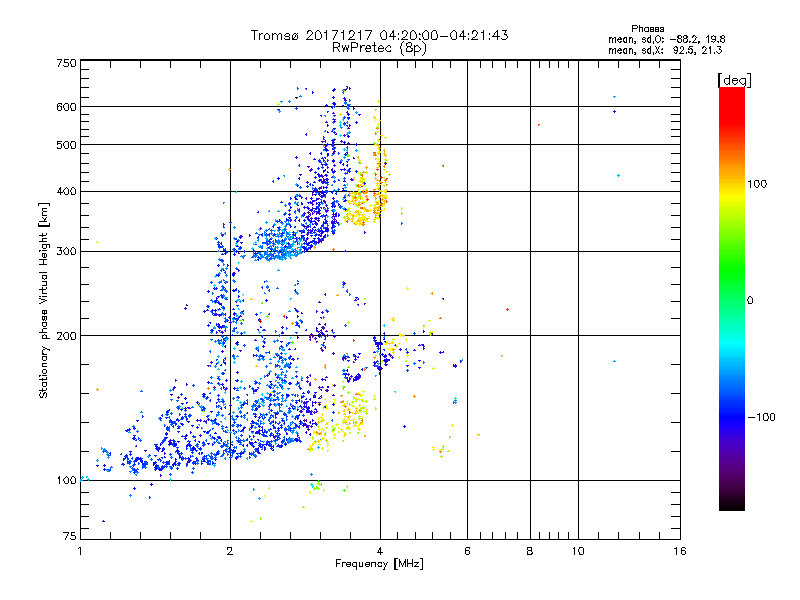Click the x-axis label '8'
800x600 pixels.
530,551
